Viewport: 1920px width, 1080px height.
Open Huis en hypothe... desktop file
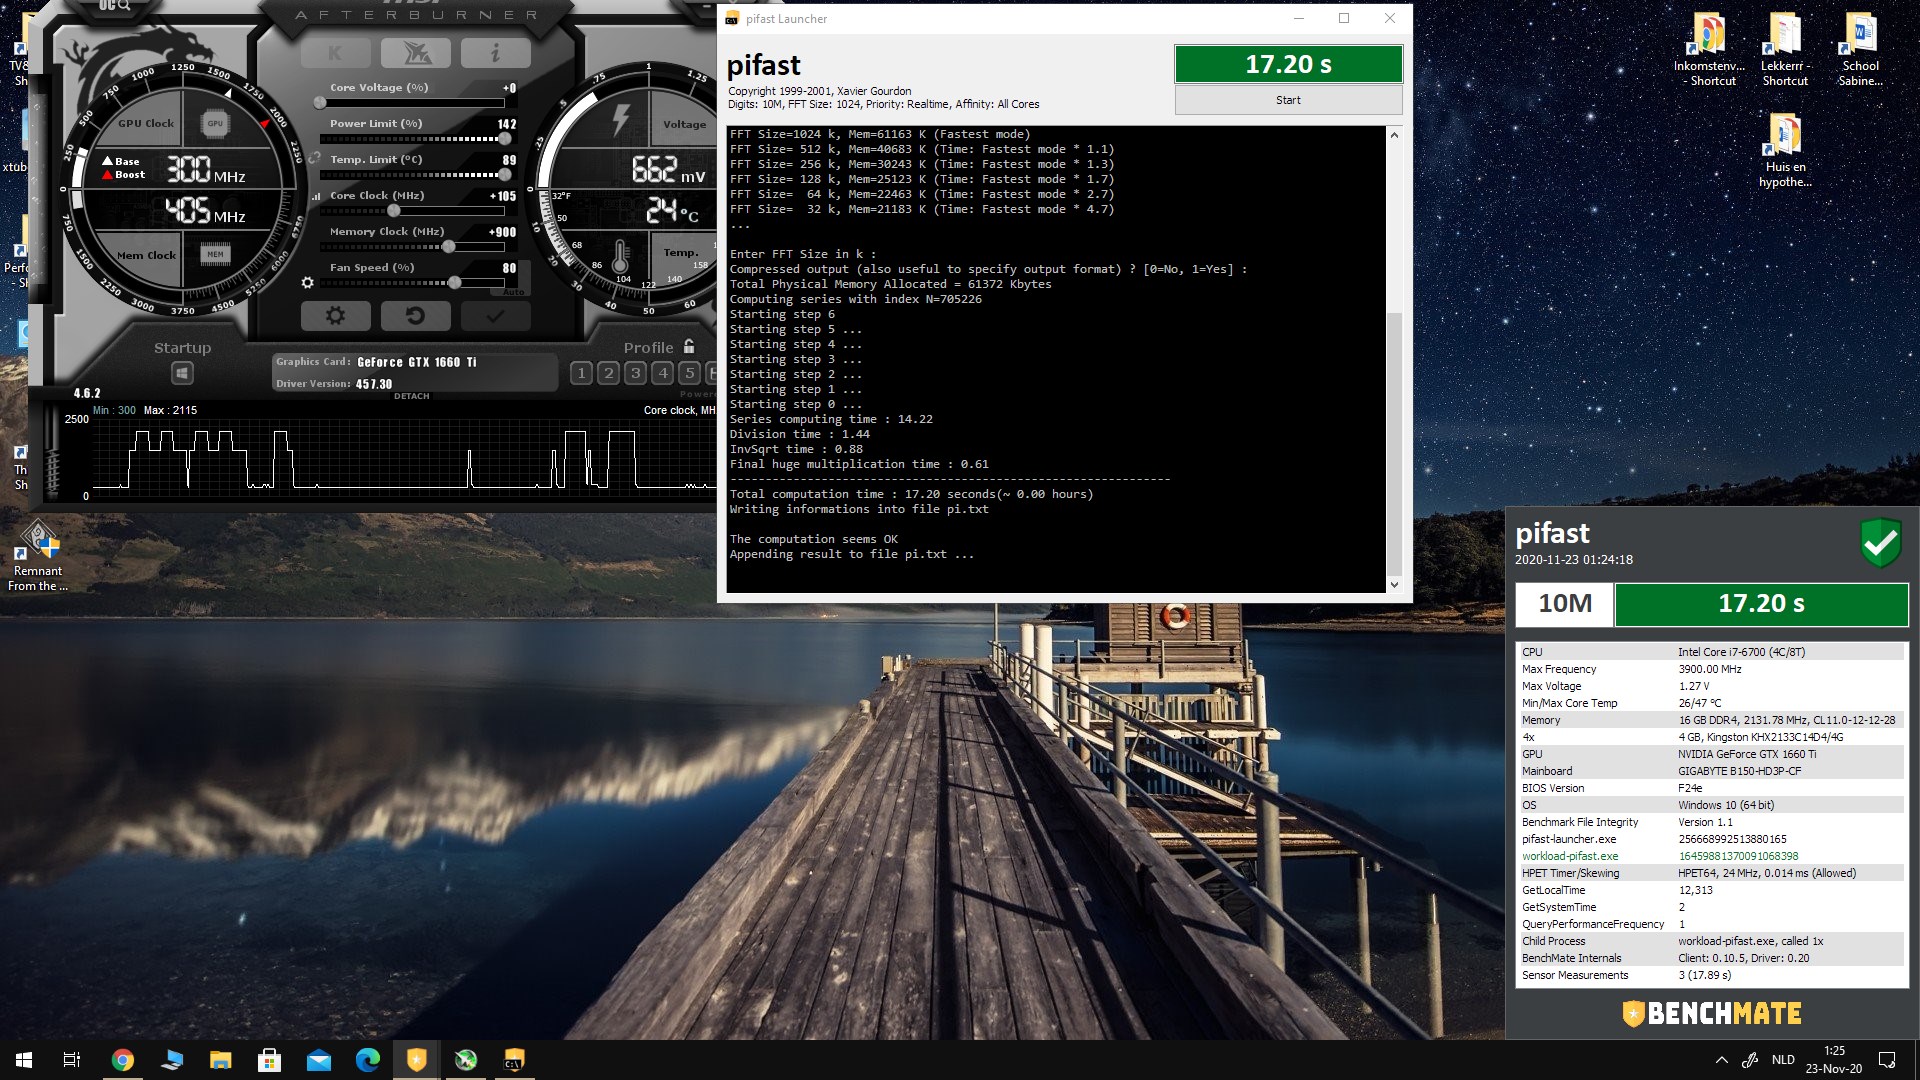pos(1785,151)
